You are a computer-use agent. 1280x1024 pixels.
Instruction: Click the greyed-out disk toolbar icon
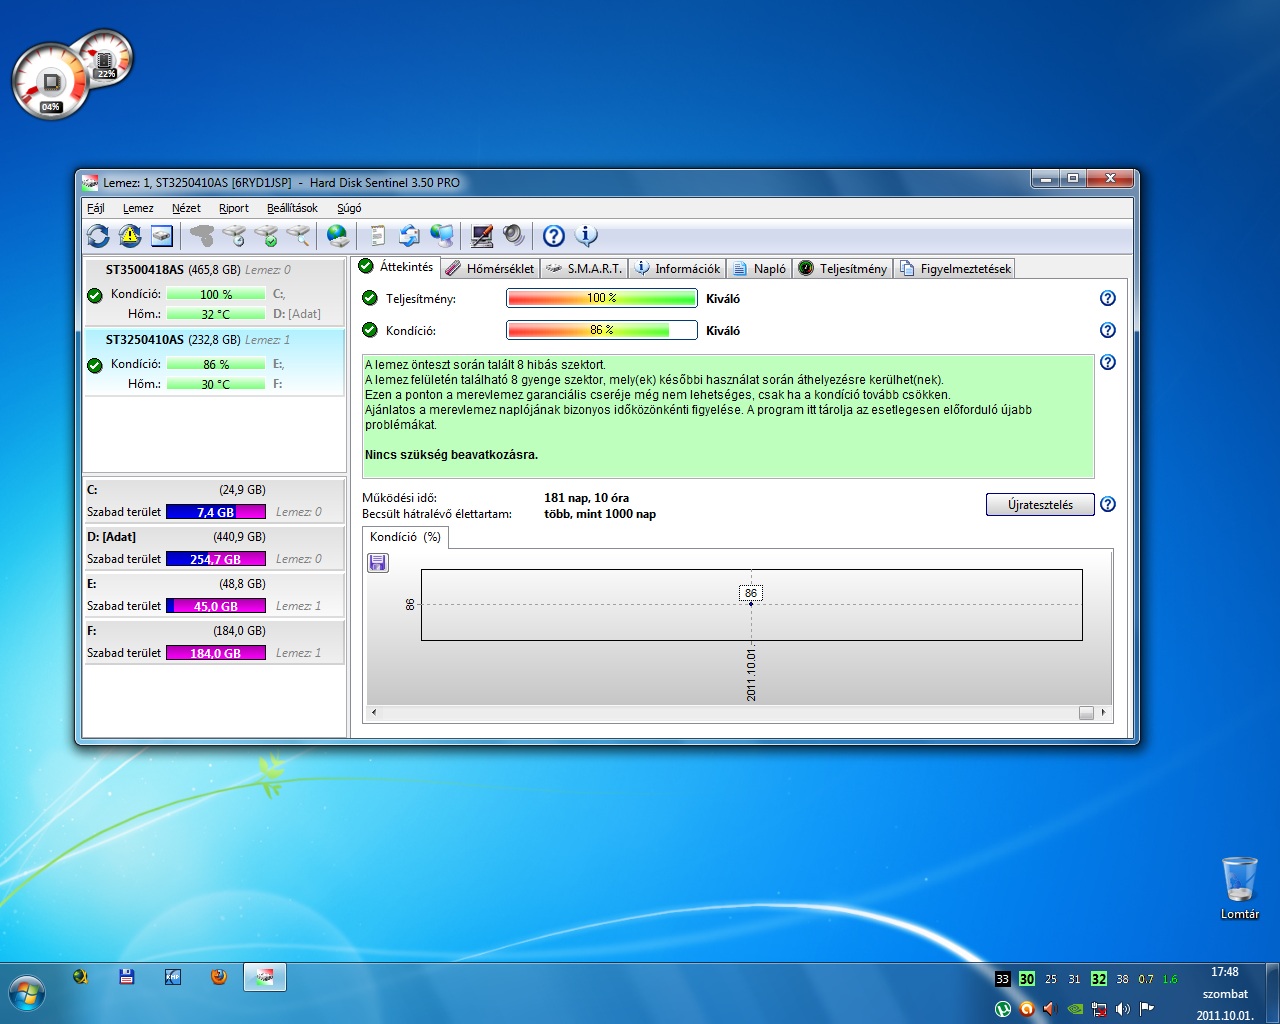[202, 236]
